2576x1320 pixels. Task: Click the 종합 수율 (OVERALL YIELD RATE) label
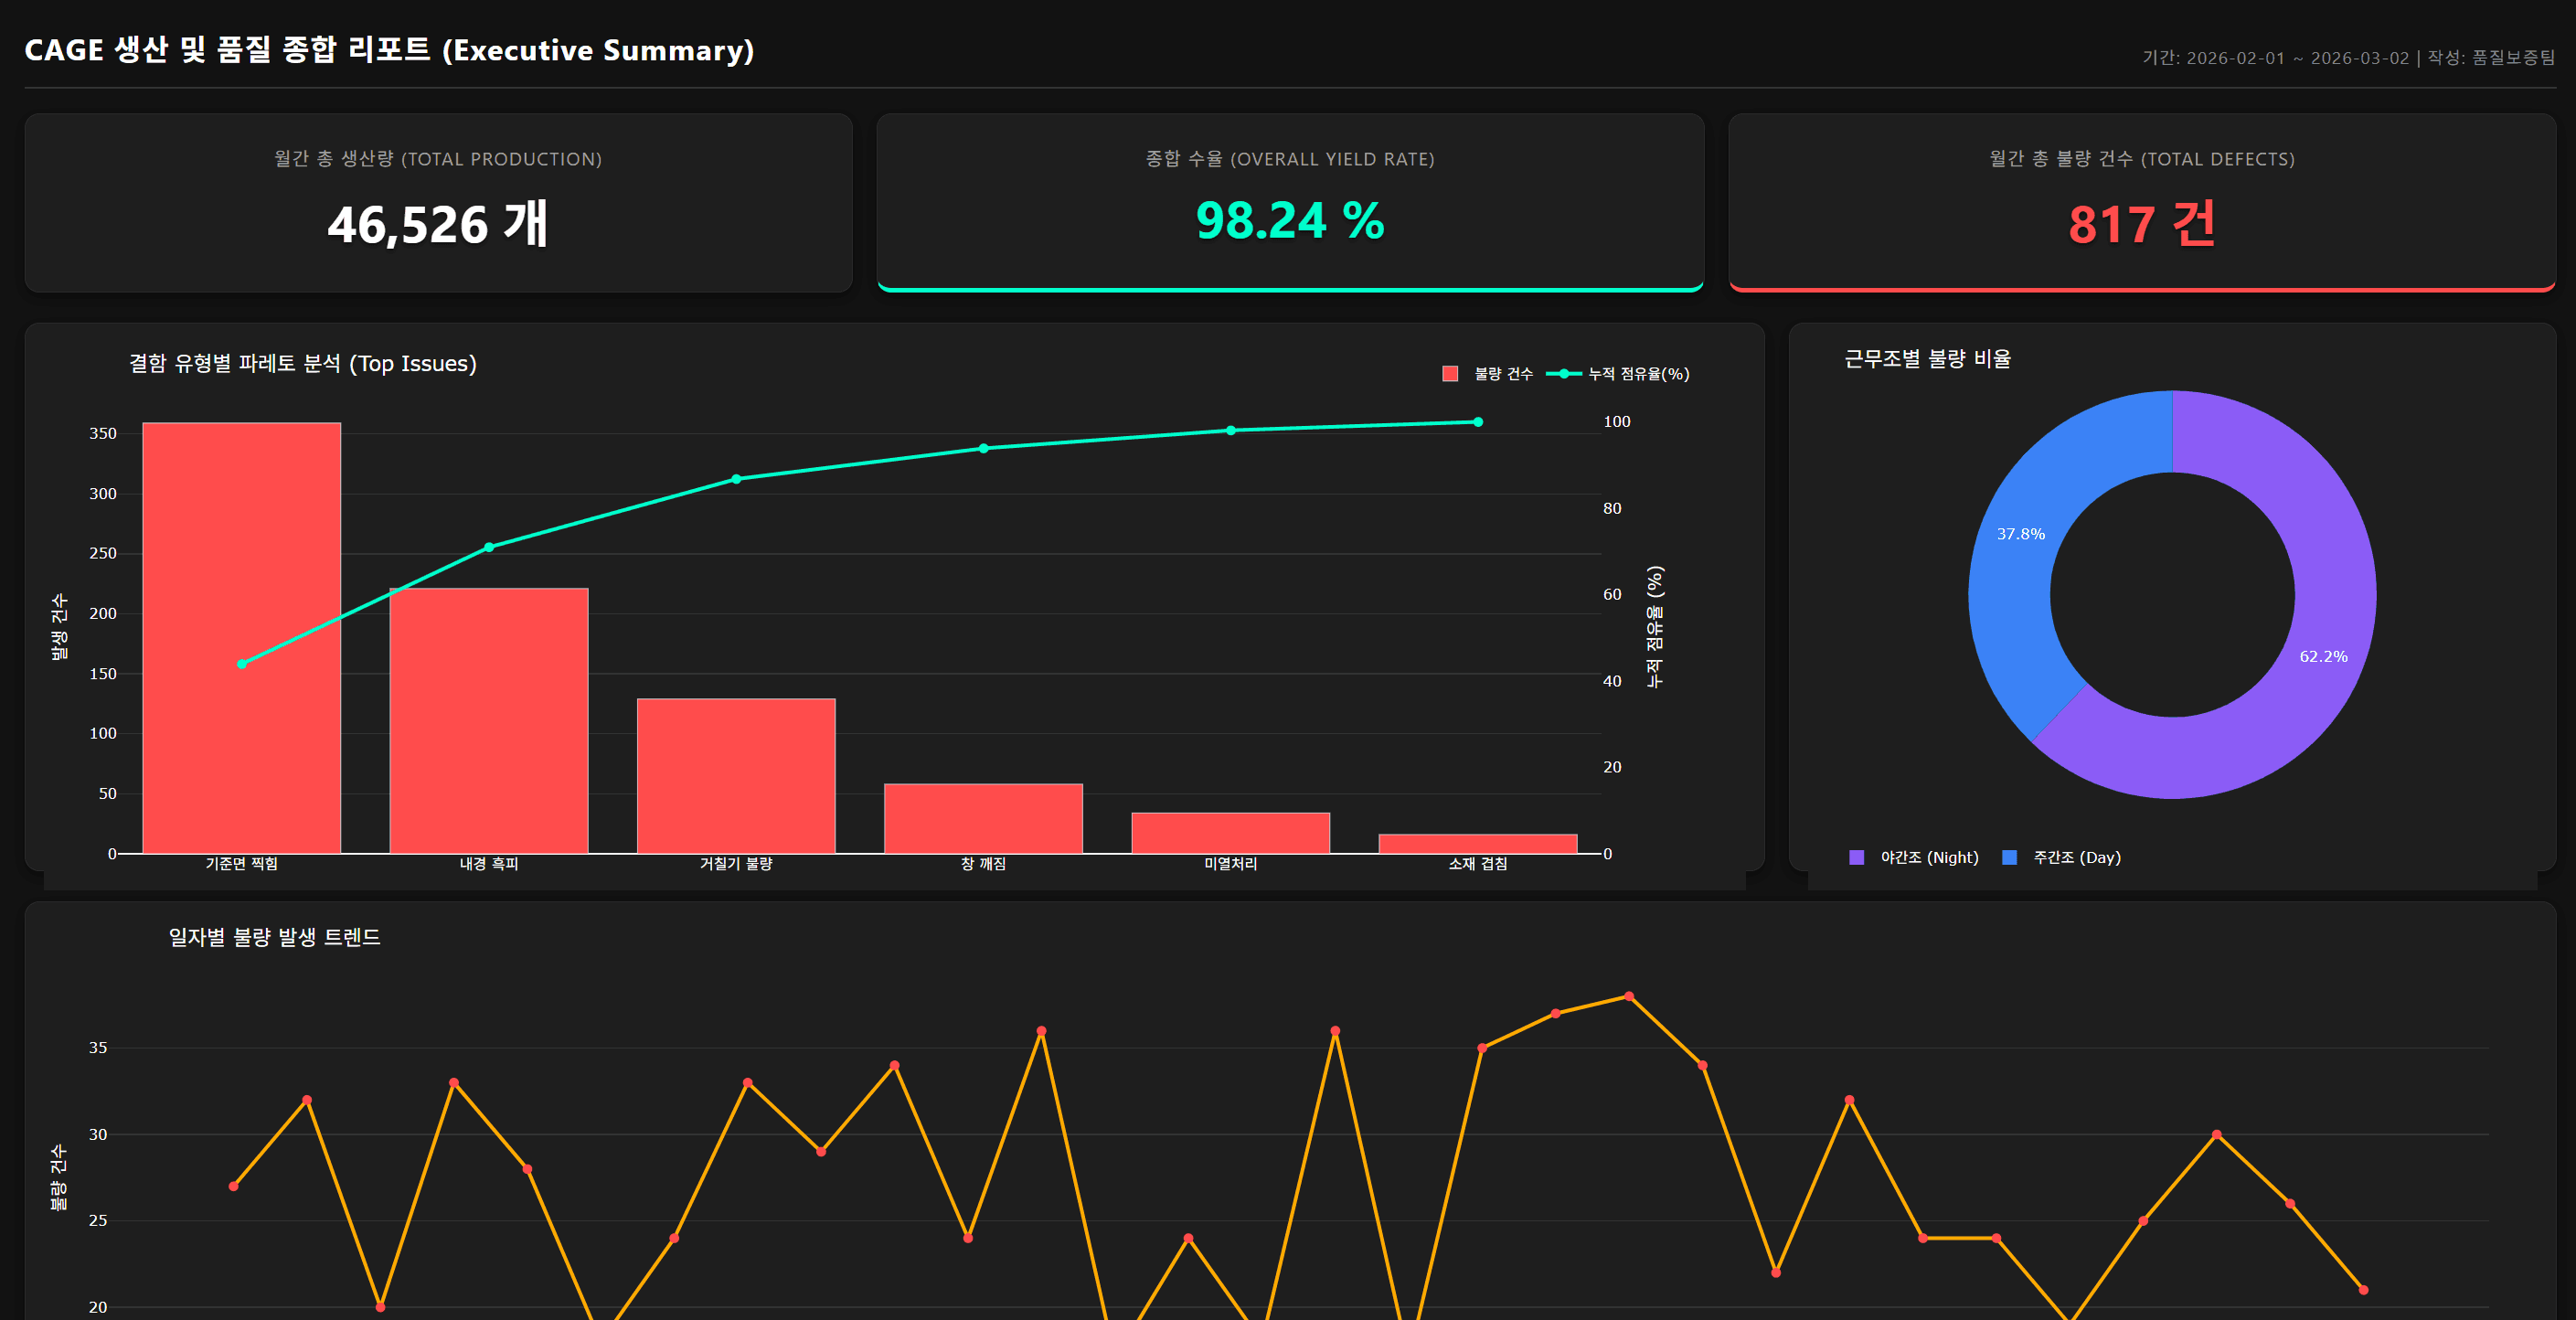(x=1290, y=159)
